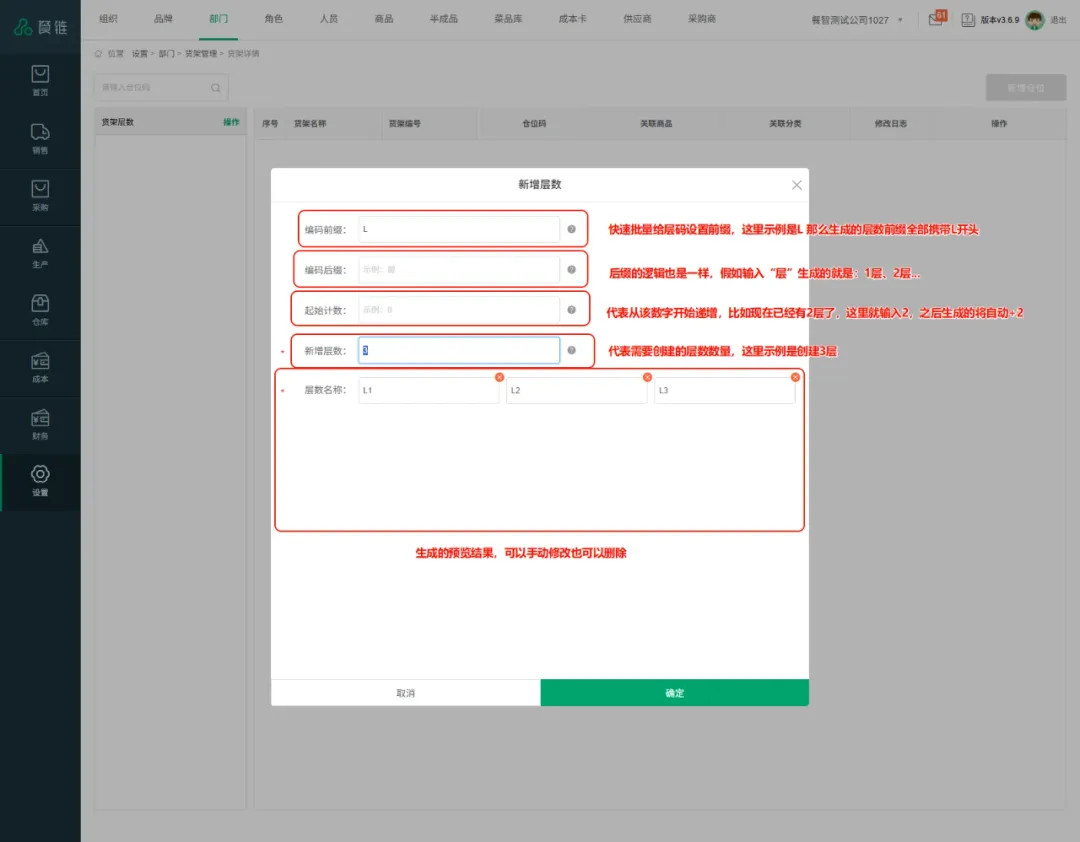Image resolution: width=1080 pixels, height=842 pixels.
Task: Switch to the 人员 tab
Action: click(328, 19)
